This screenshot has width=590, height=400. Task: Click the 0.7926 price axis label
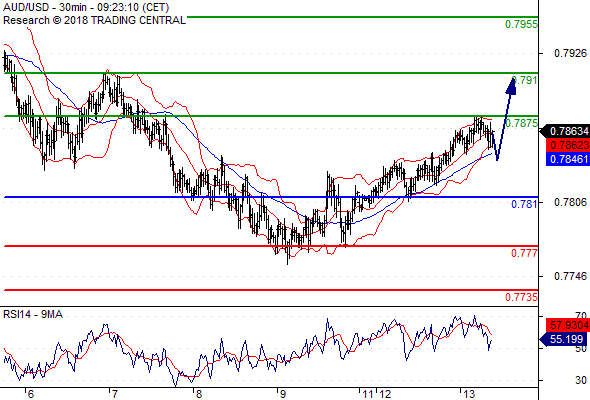point(570,53)
